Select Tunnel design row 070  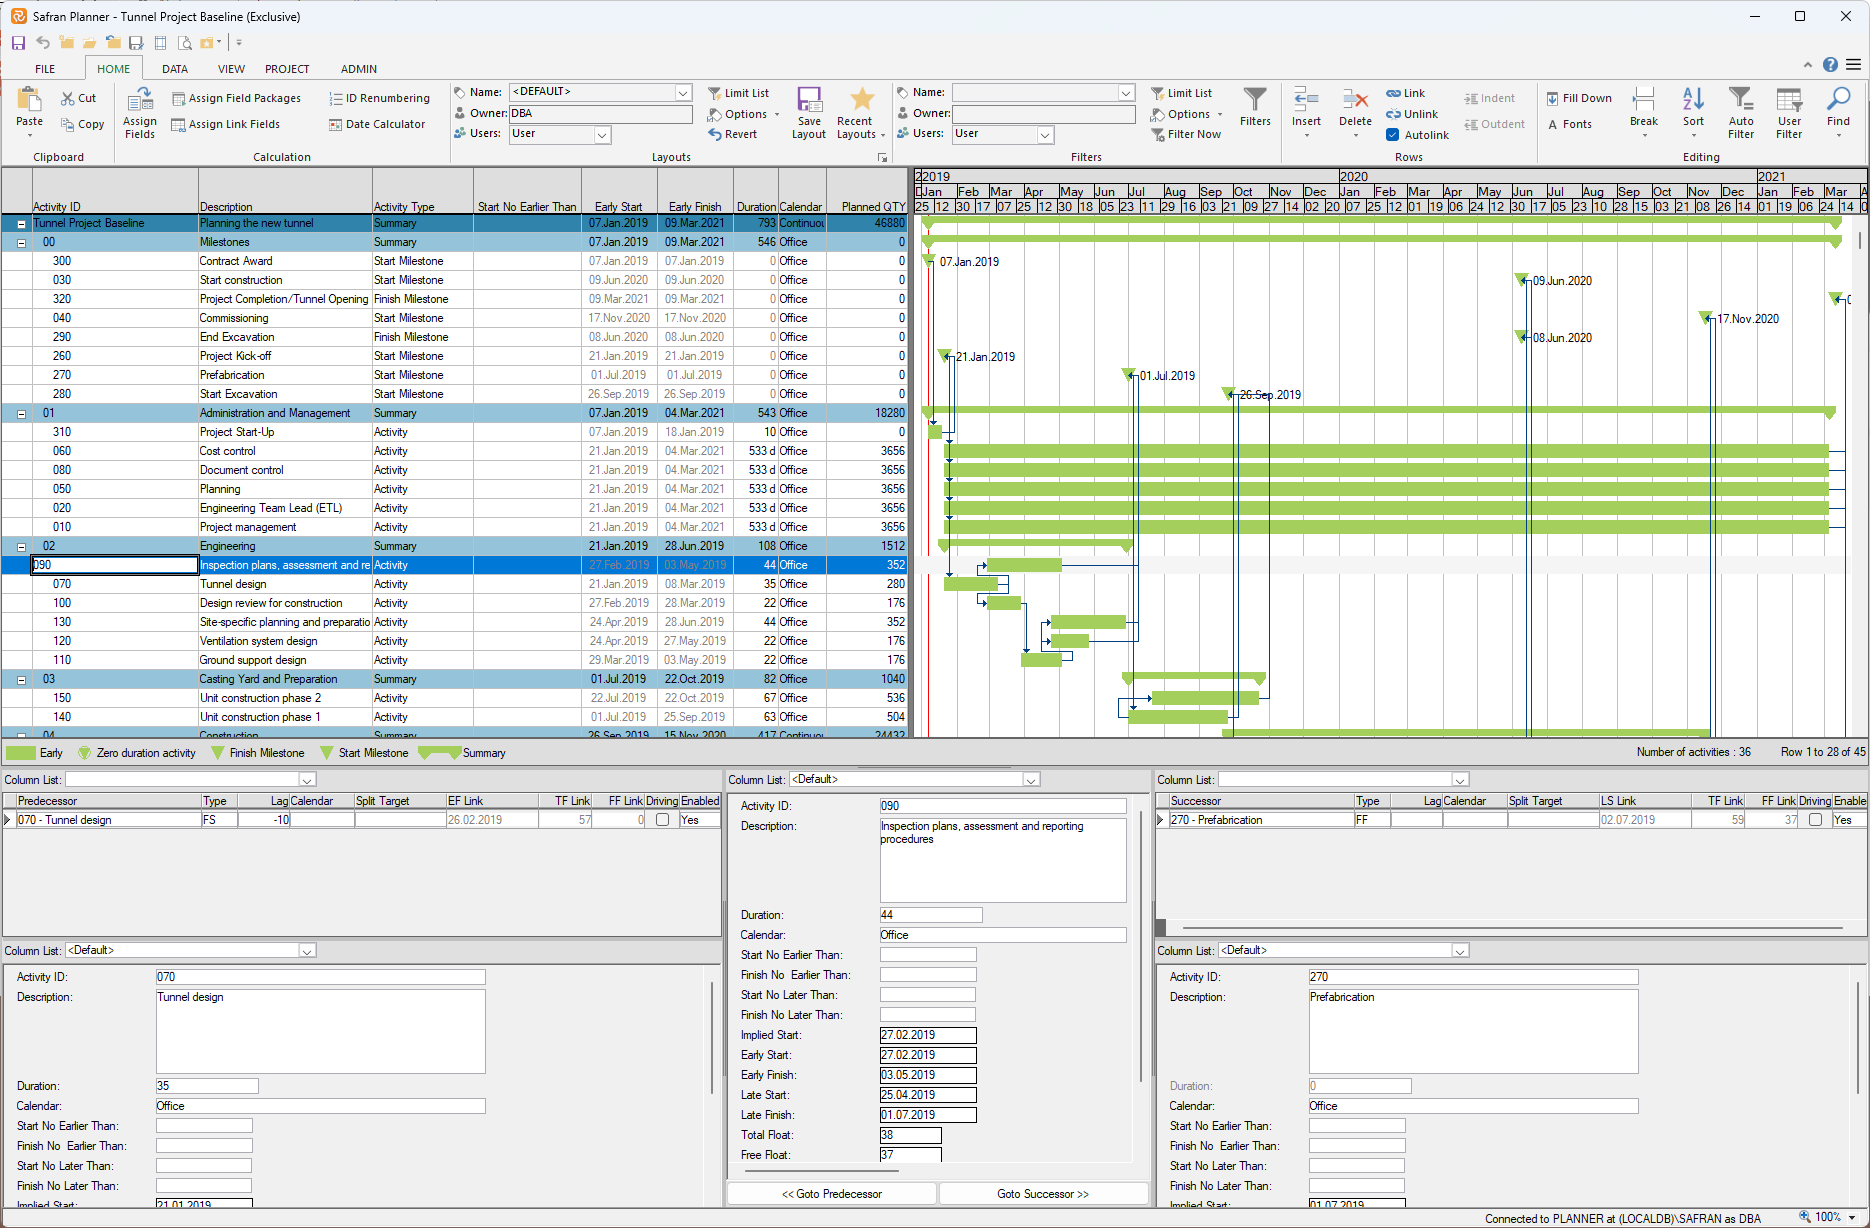coord(454,584)
